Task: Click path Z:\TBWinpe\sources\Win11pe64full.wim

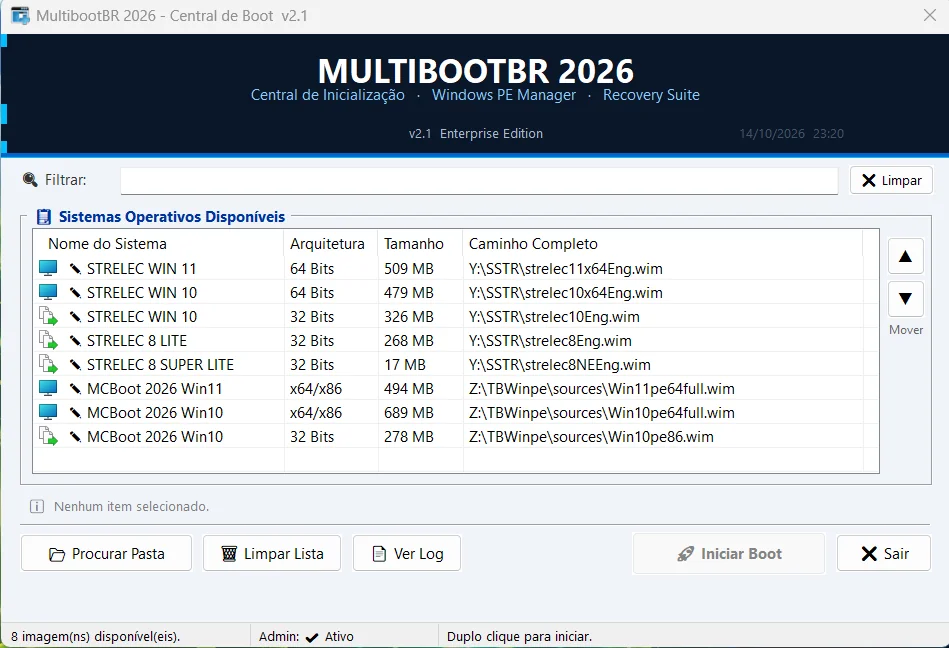Action: pyautogui.click(x=602, y=388)
